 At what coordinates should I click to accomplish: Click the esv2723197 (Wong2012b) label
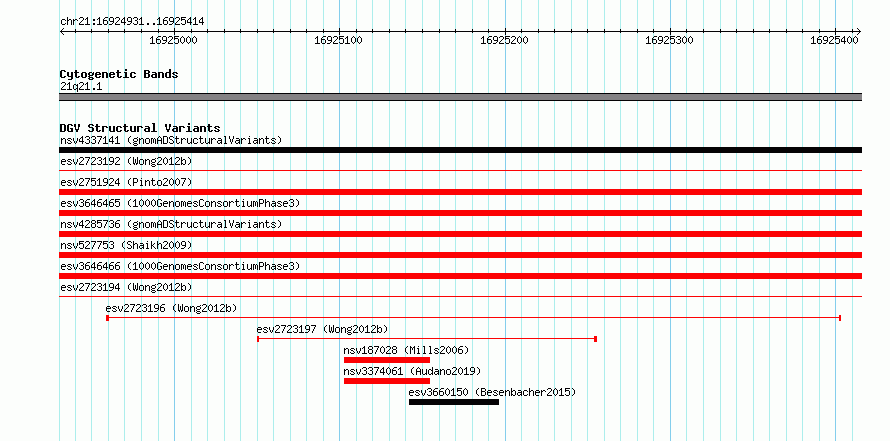[322, 329]
